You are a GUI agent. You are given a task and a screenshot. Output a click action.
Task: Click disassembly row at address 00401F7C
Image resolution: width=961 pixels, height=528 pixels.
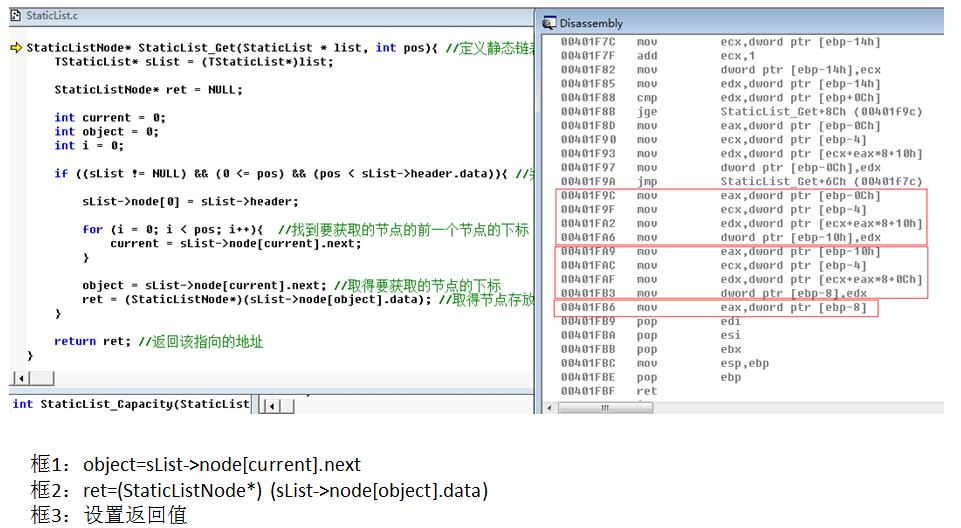pos(720,42)
